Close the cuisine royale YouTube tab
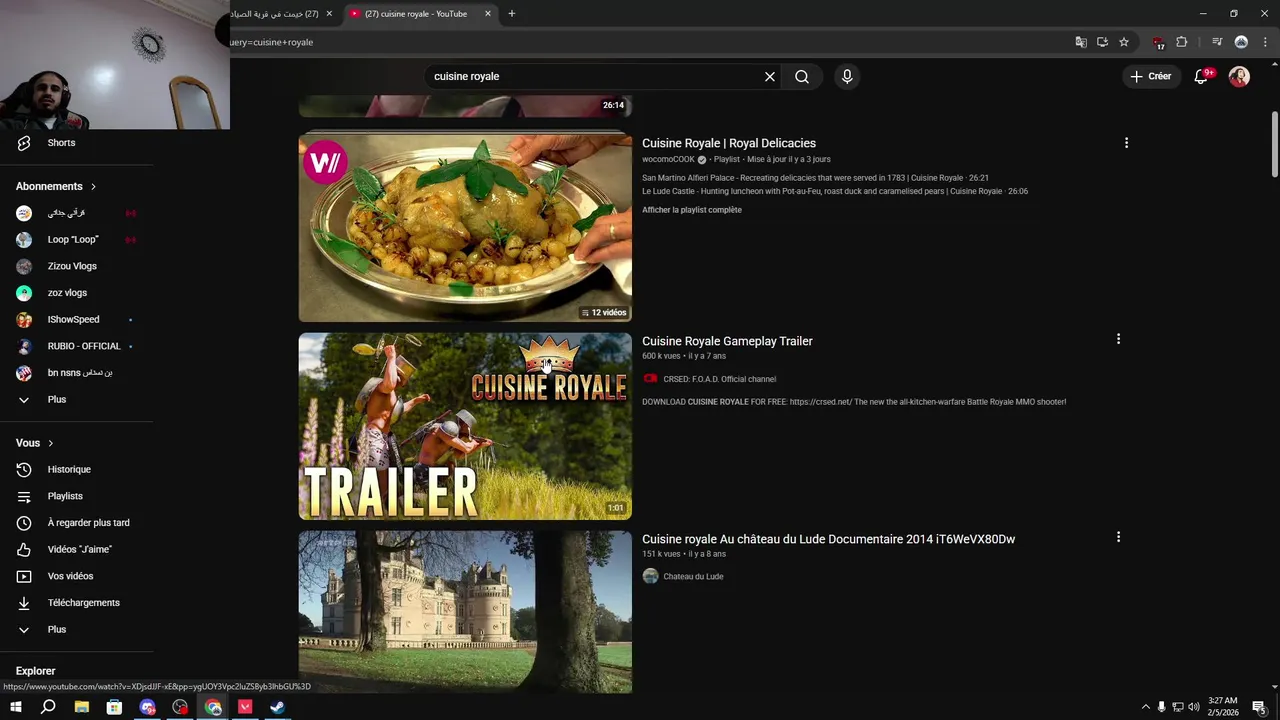1280x720 pixels. coord(488,14)
